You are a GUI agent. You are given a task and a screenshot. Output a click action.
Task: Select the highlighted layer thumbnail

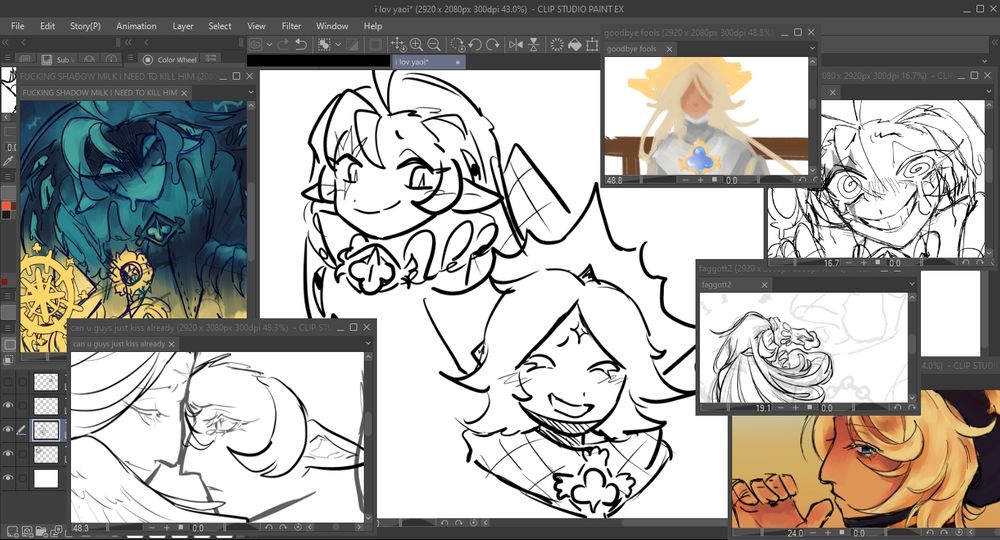[45, 430]
